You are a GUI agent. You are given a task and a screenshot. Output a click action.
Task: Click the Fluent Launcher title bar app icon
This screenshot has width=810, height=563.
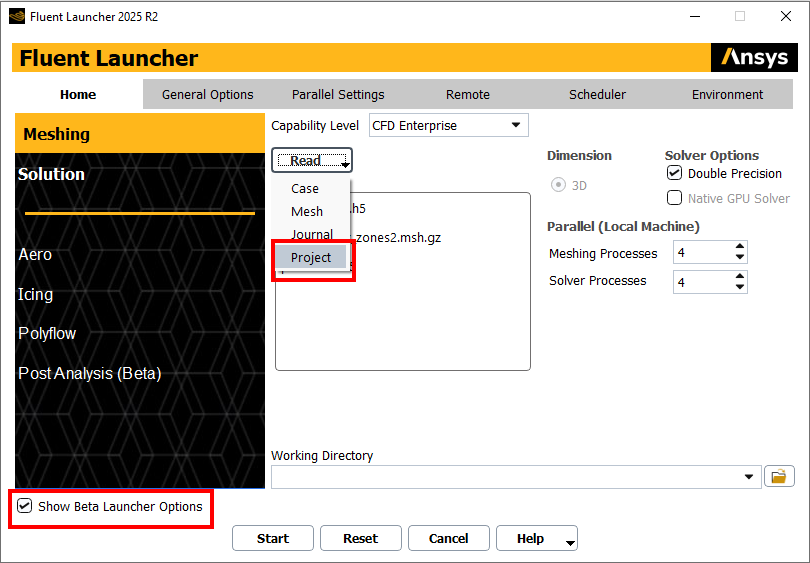pyautogui.click(x=17, y=17)
